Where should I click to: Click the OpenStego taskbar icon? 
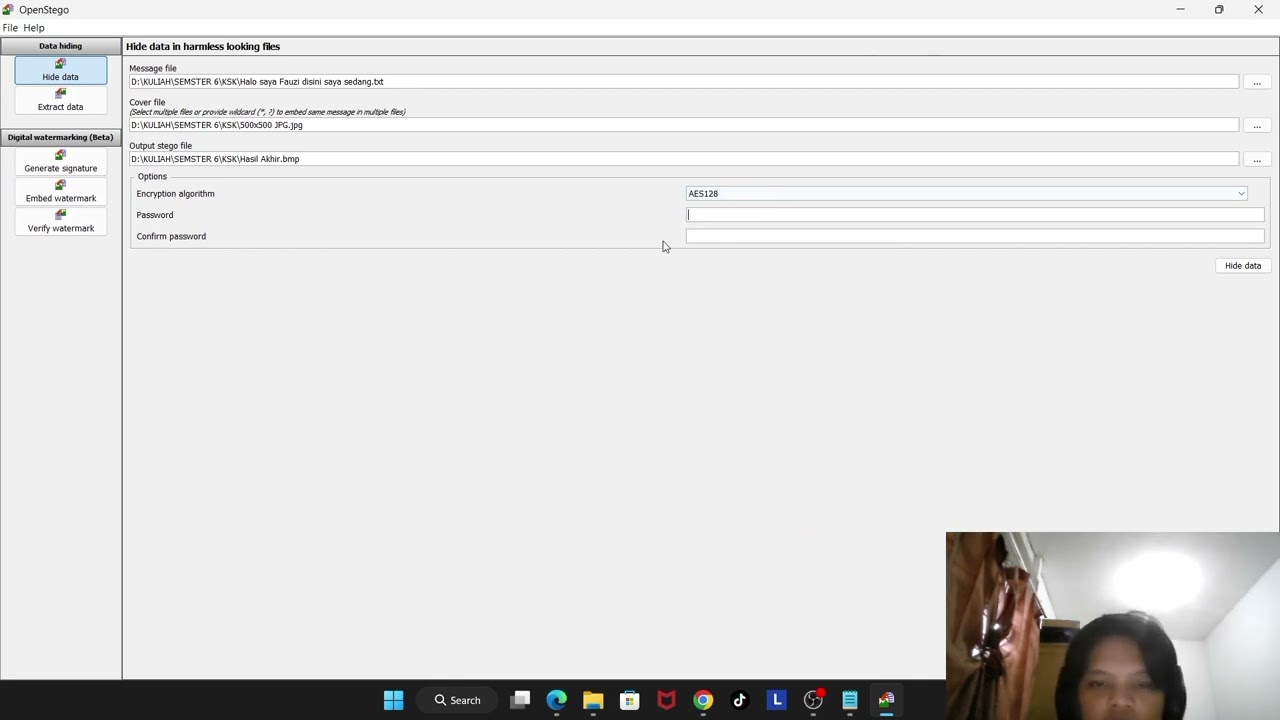click(886, 700)
